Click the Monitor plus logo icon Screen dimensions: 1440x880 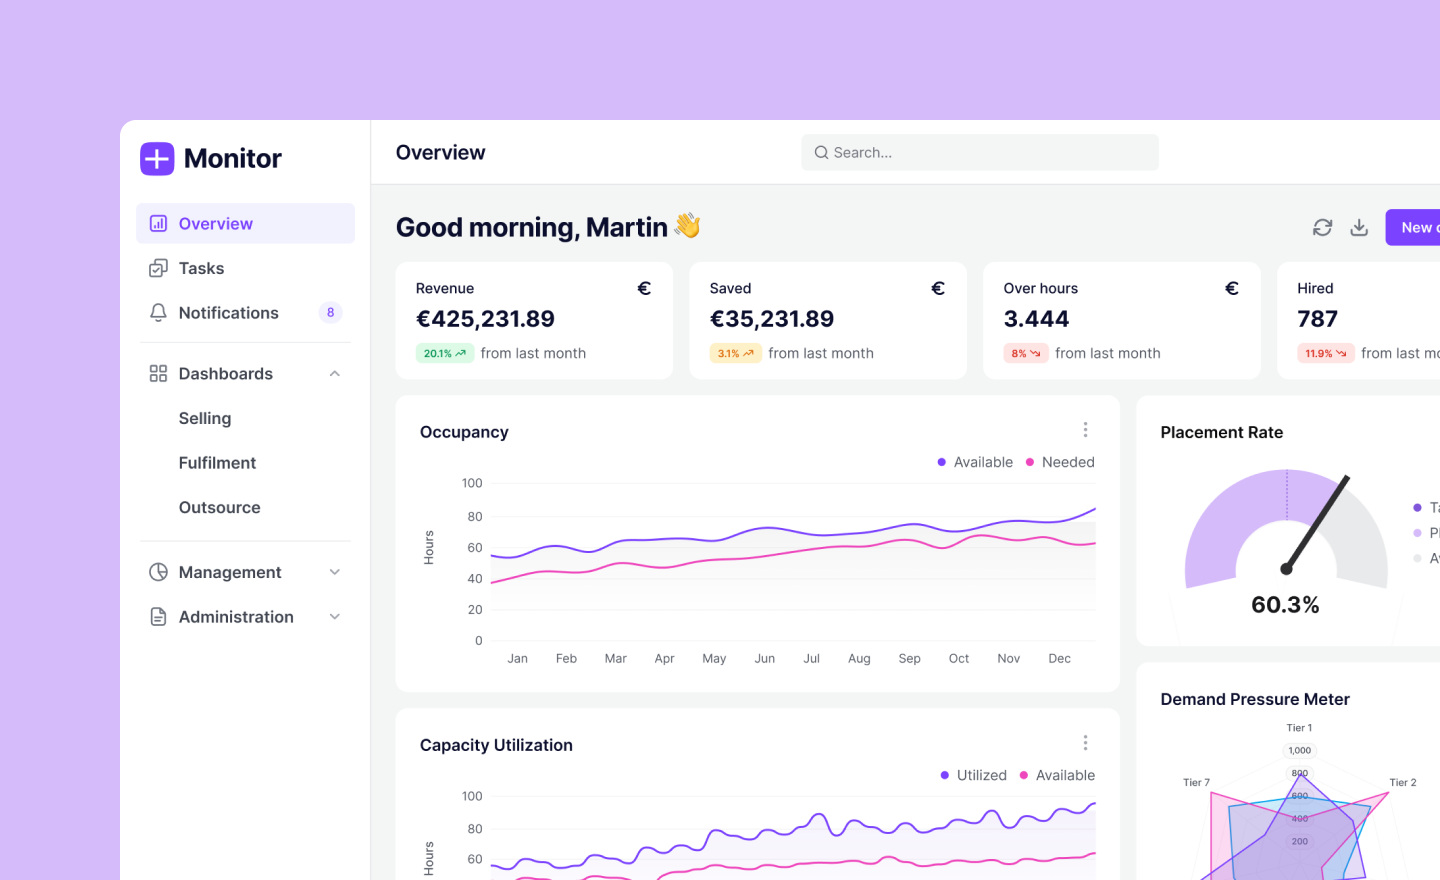(x=157, y=158)
